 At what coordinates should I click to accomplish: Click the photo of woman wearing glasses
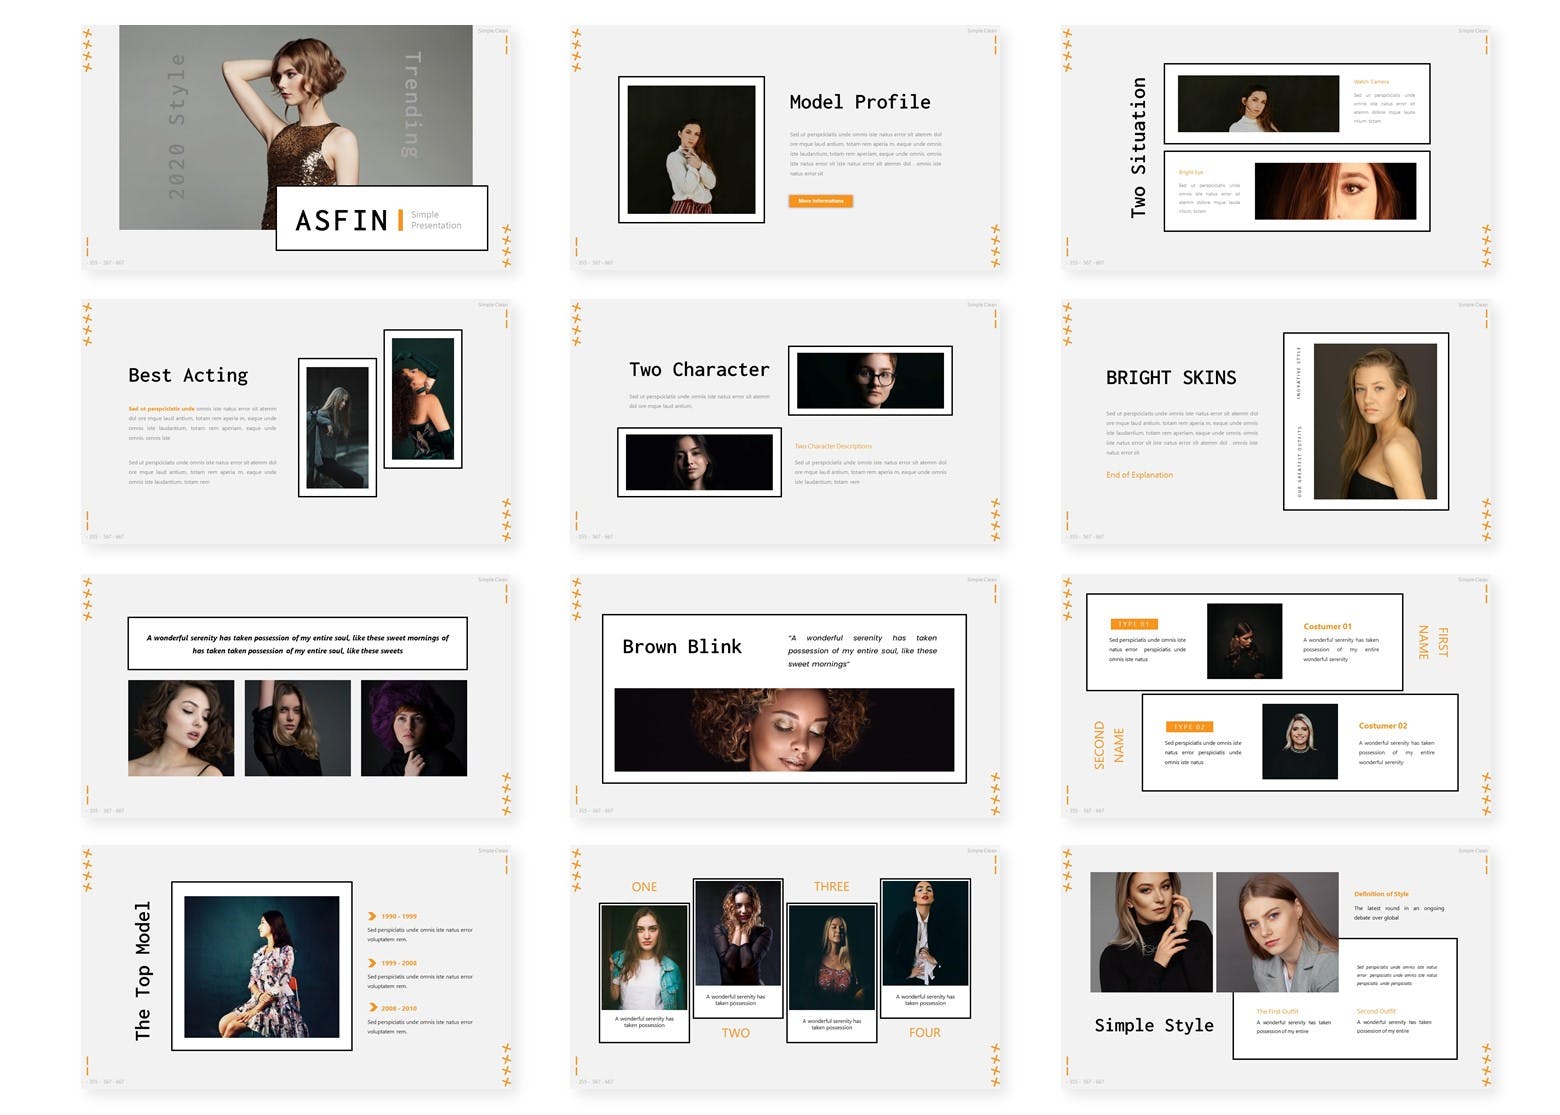[870, 380]
